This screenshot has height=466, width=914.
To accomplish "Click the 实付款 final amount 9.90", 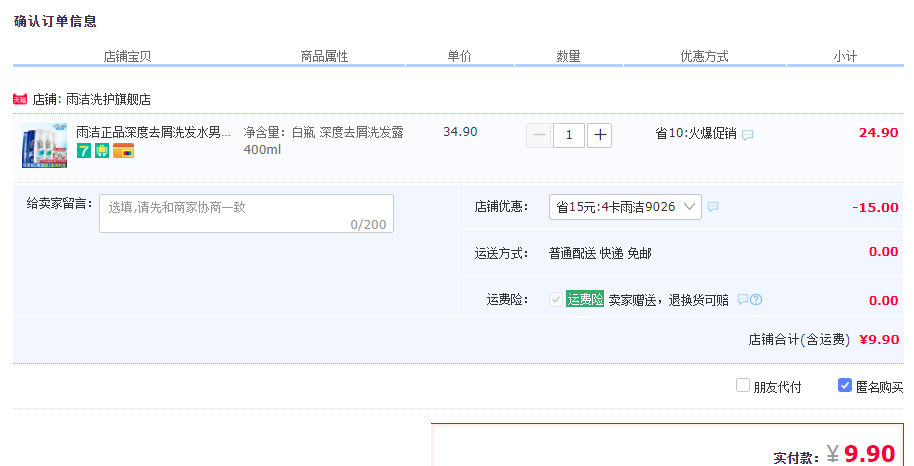I will (x=869, y=453).
